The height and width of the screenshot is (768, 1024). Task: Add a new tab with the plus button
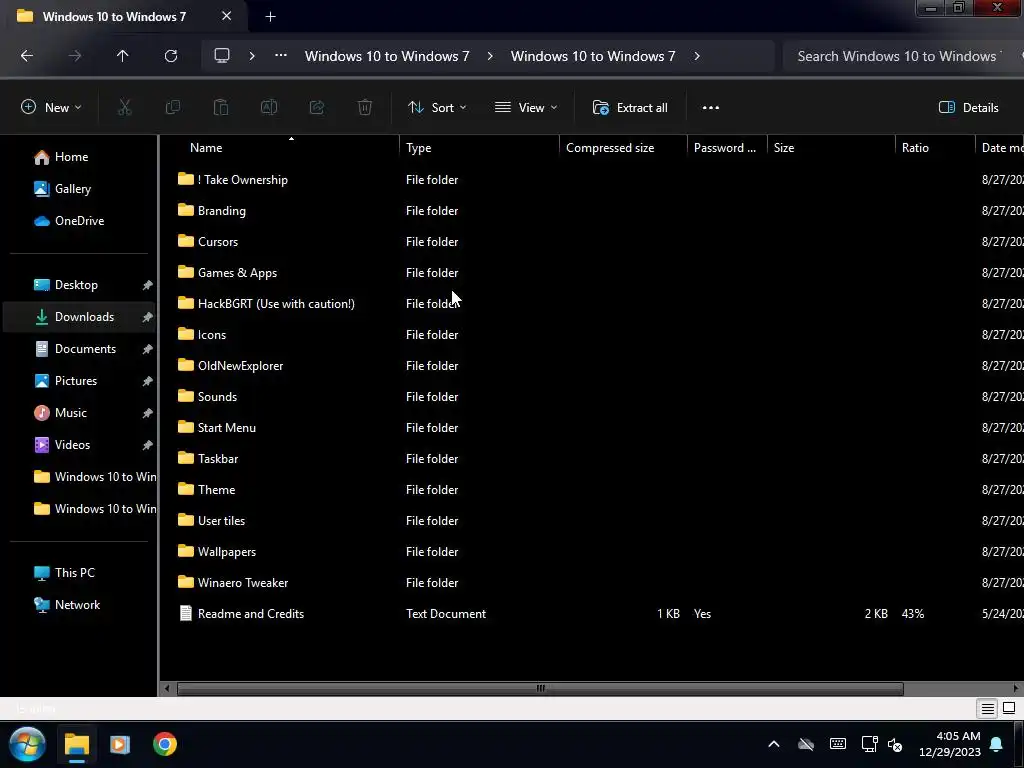[270, 17]
